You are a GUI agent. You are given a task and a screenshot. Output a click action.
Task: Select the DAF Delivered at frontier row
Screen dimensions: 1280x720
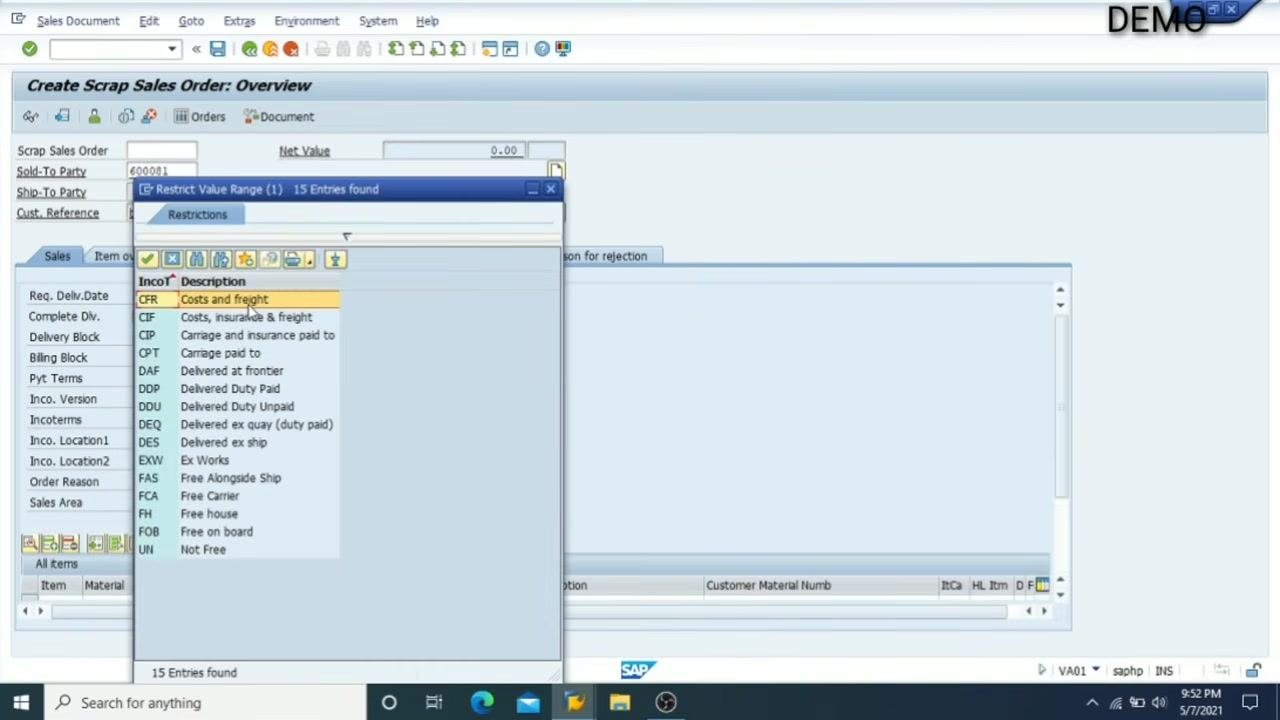click(238, 371)
